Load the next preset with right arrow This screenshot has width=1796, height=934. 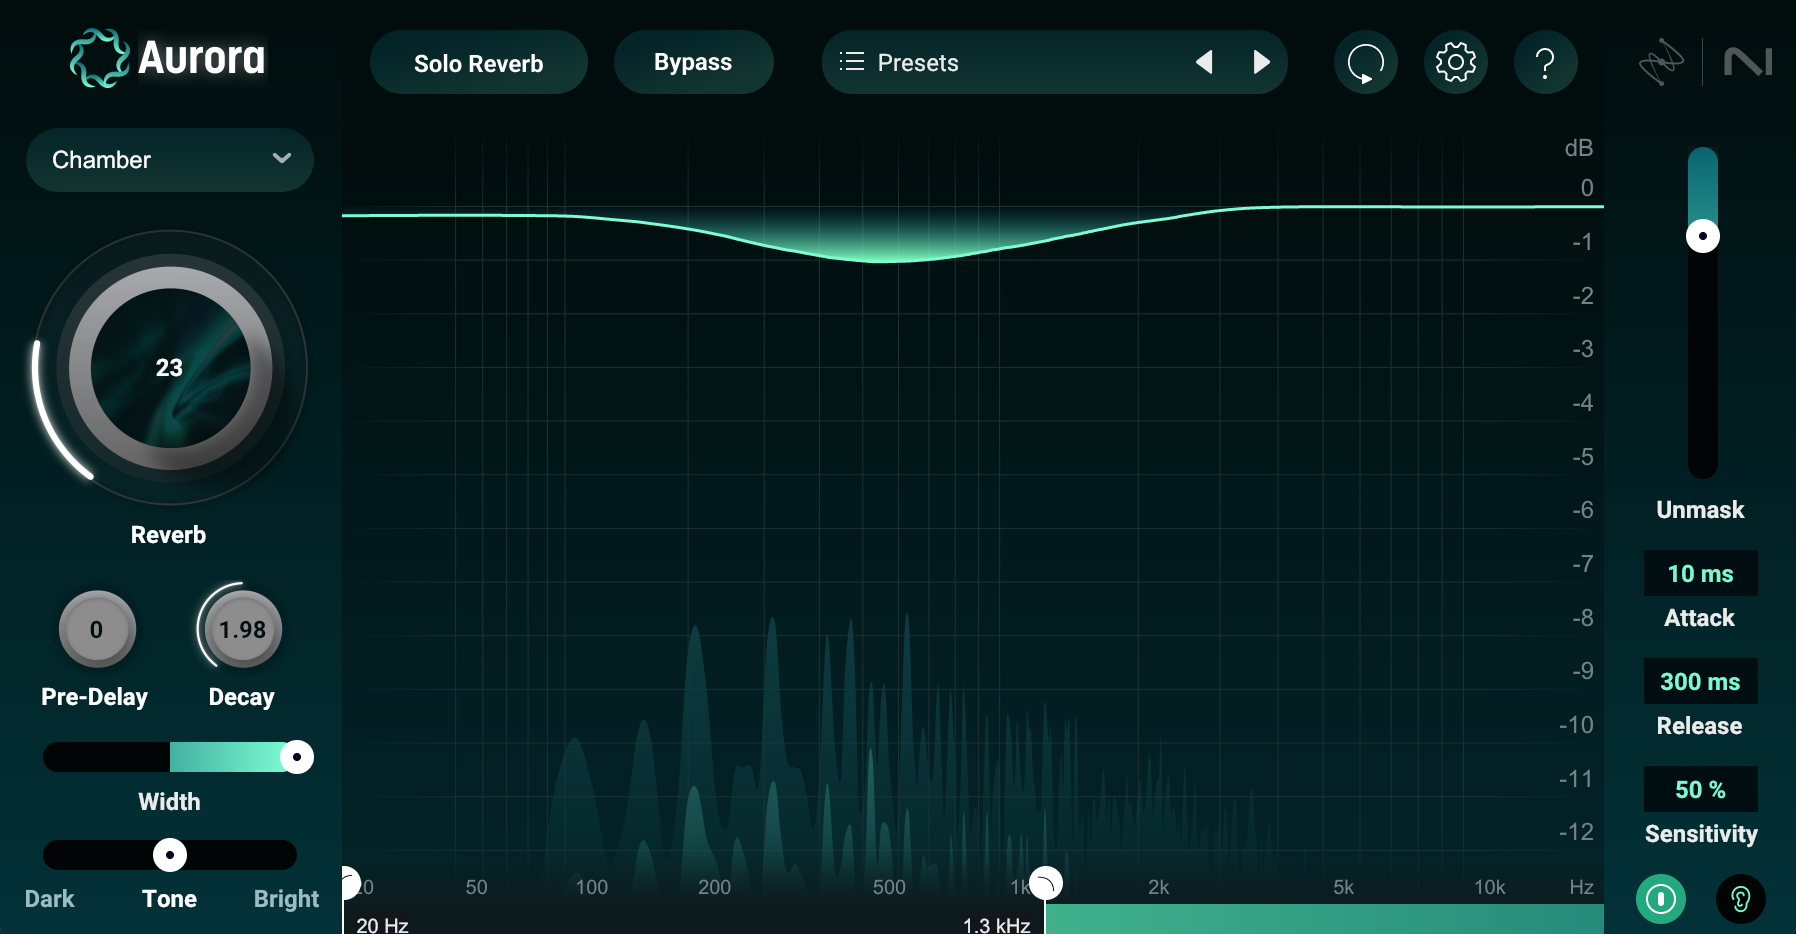pos(1262,62)
